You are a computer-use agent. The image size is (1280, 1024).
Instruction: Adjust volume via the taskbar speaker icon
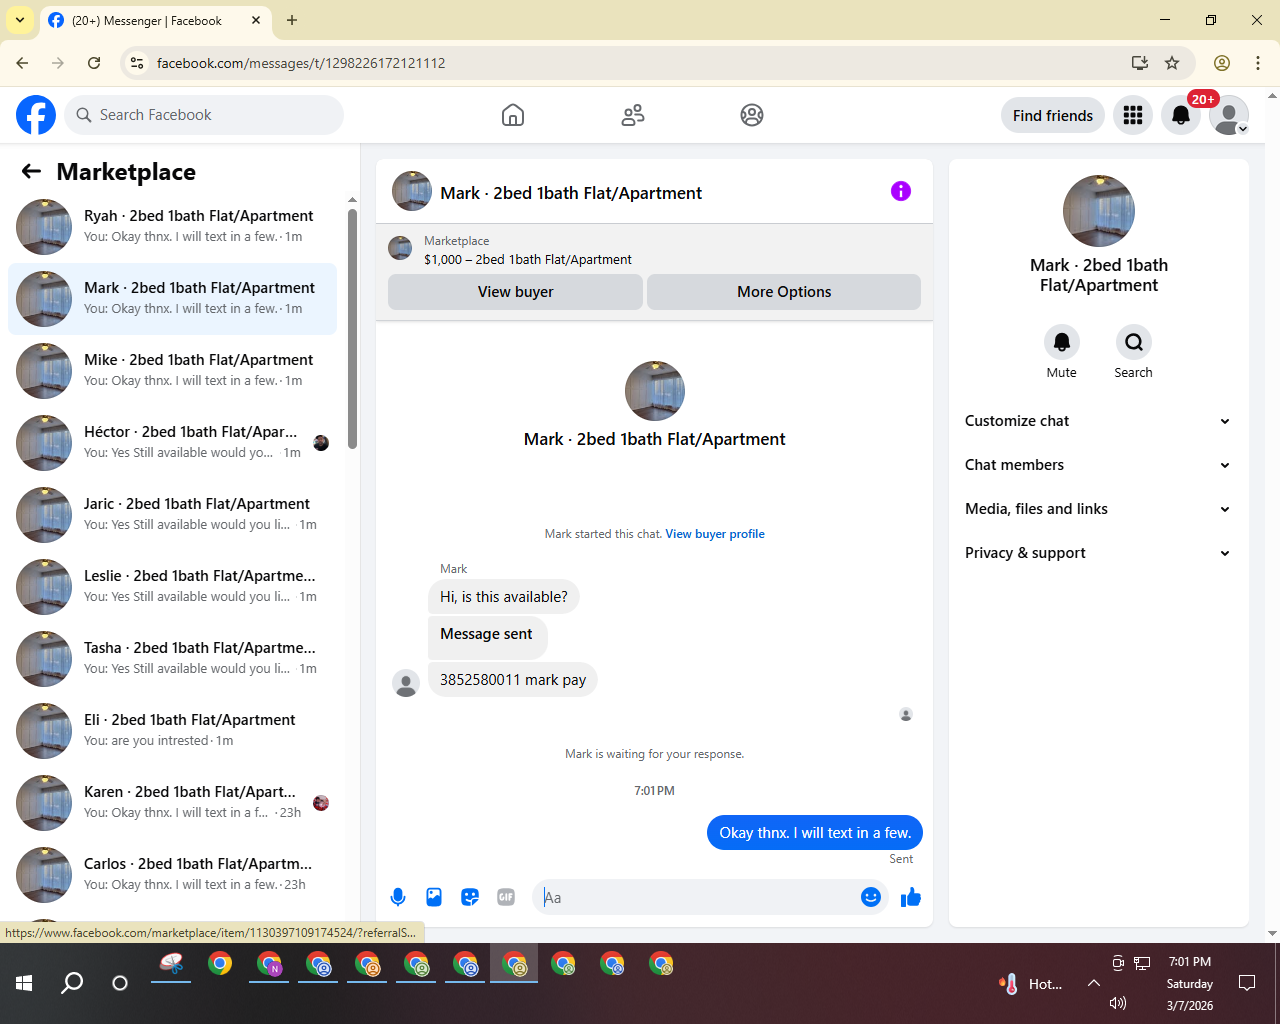click(x=1118, y=1003)
